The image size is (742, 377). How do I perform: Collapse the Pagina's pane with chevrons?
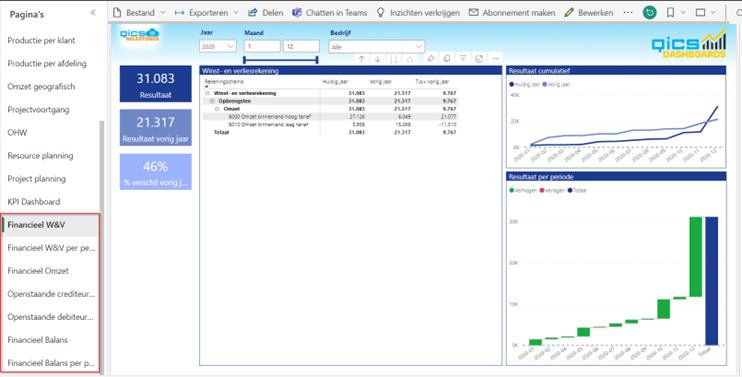click(93, 13)
